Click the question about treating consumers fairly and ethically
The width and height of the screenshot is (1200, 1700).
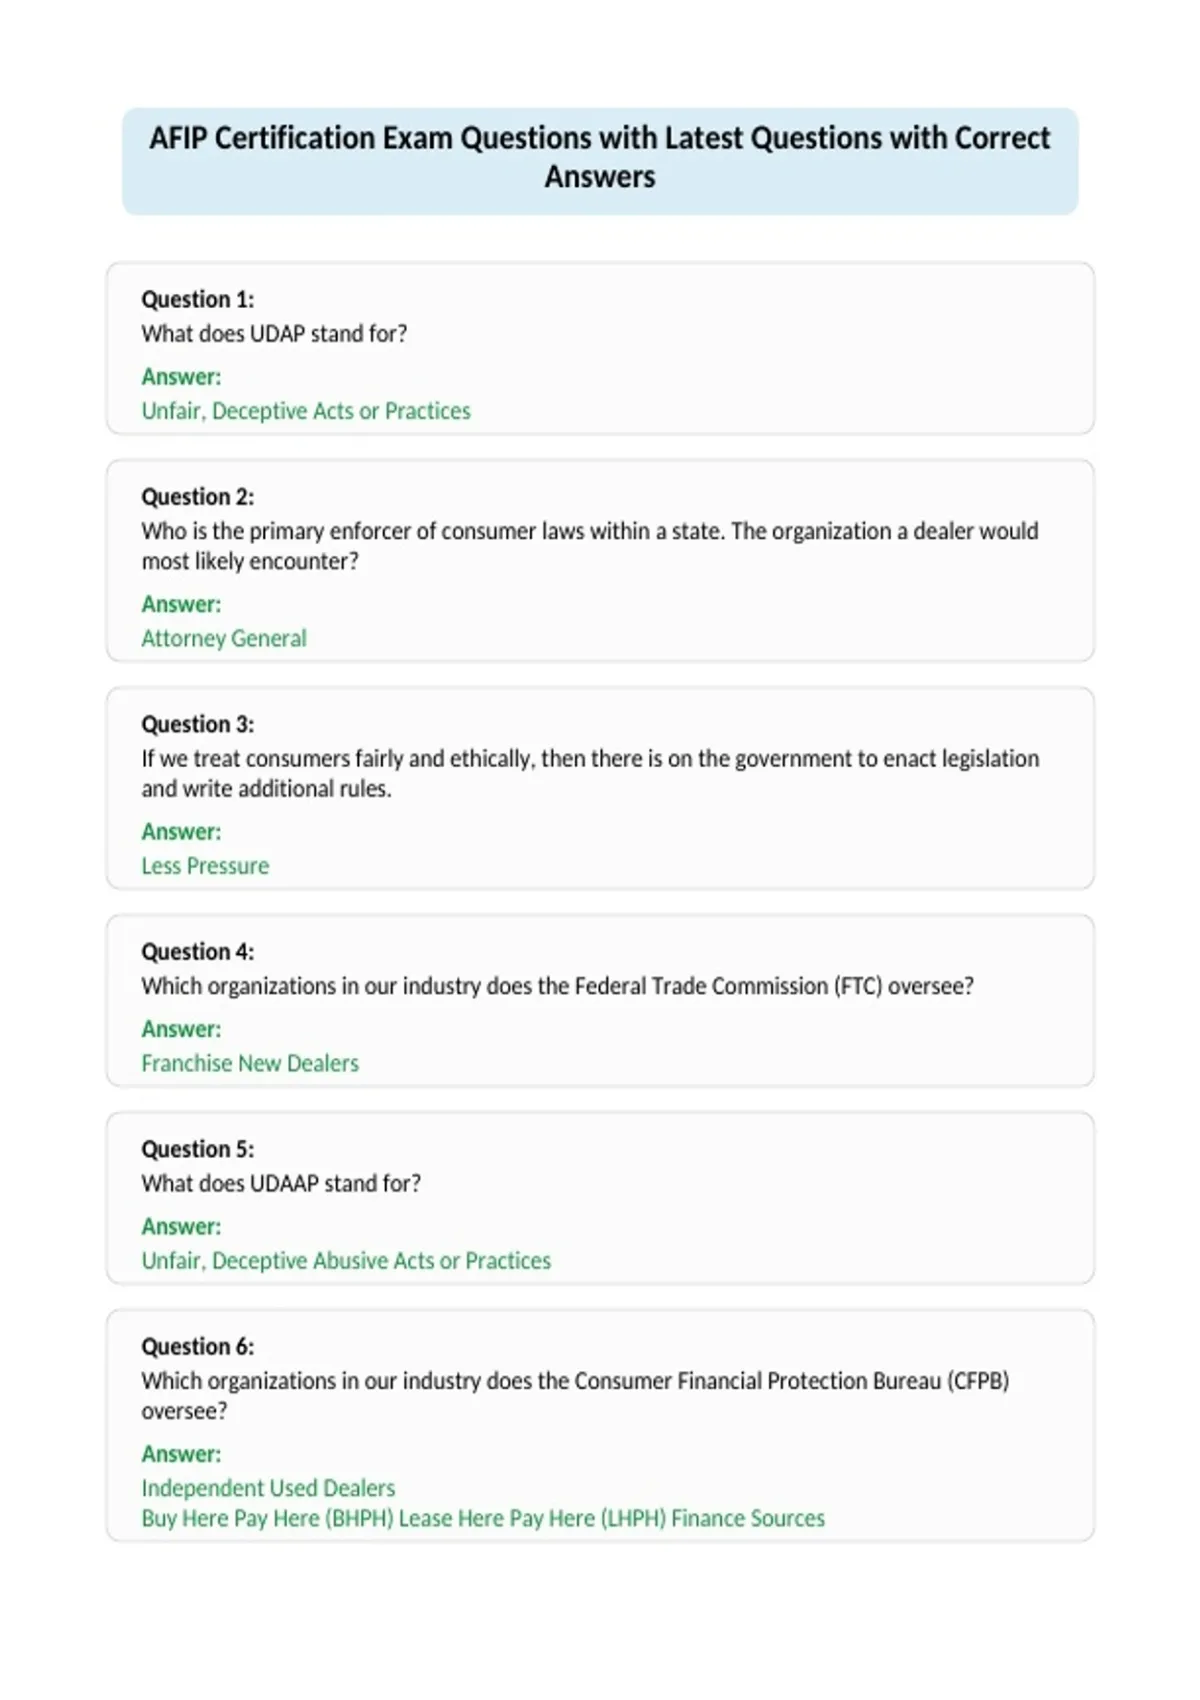590,773
